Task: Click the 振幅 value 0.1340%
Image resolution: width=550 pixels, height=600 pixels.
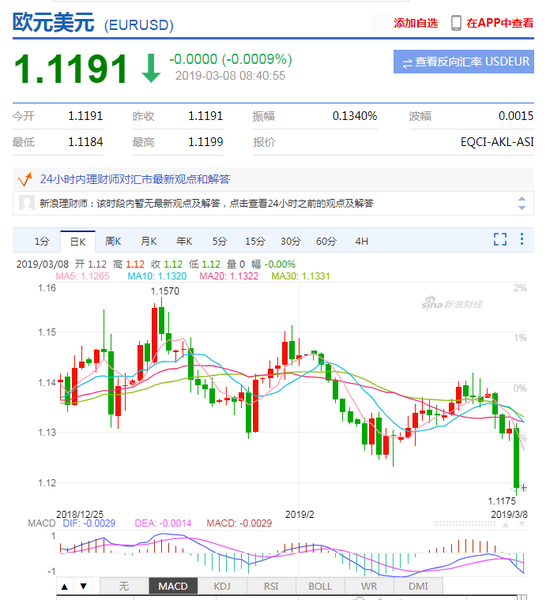Action: click(354, 116)
